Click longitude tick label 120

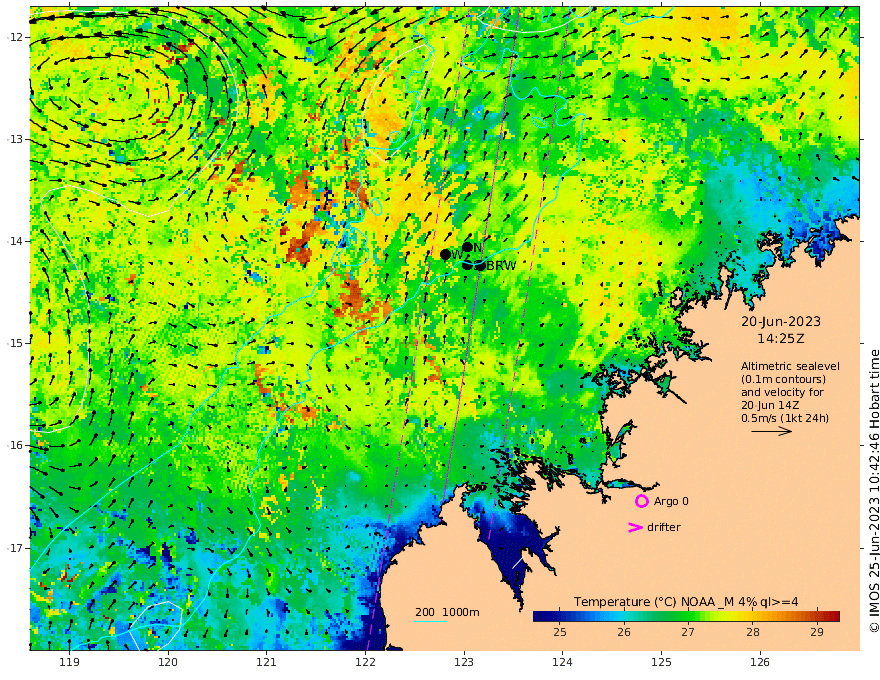tap(168, 663)
